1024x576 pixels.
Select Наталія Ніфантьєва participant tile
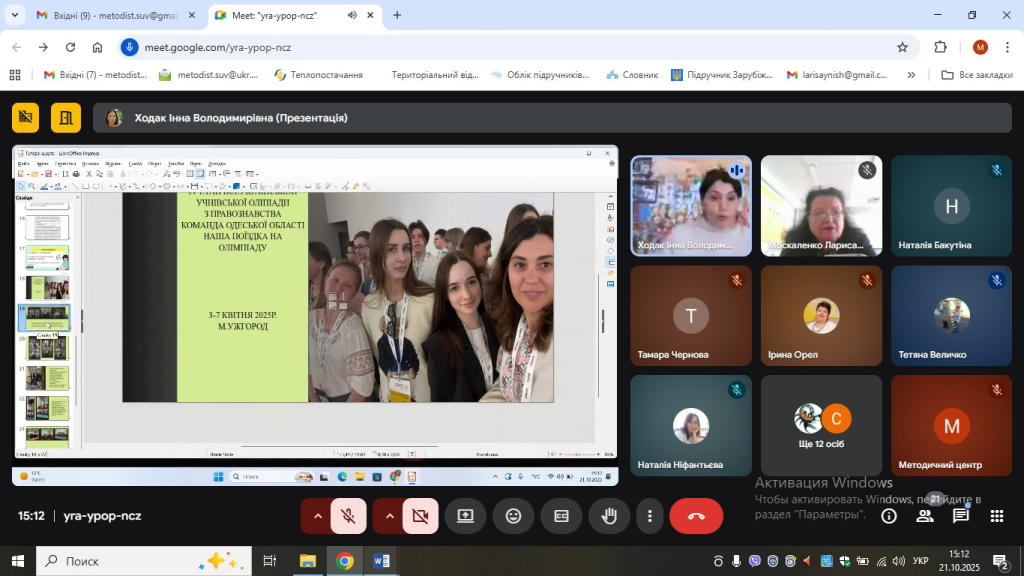[691, 426]
